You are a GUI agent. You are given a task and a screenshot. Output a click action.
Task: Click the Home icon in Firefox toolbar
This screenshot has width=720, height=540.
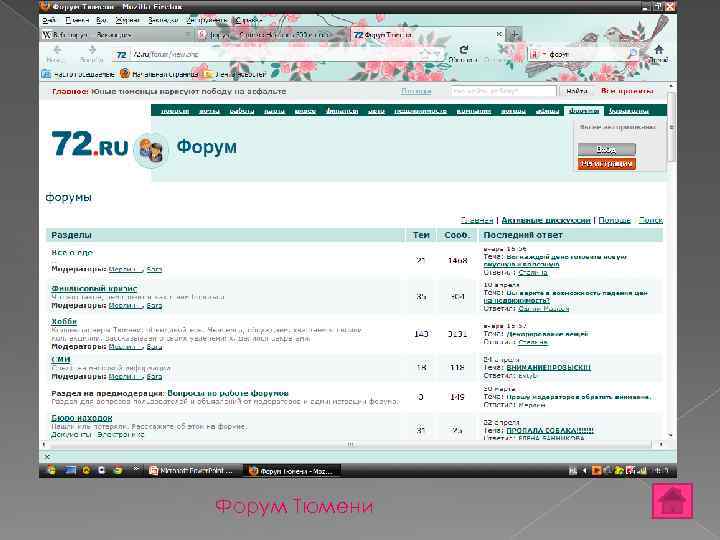coord(658,50)
